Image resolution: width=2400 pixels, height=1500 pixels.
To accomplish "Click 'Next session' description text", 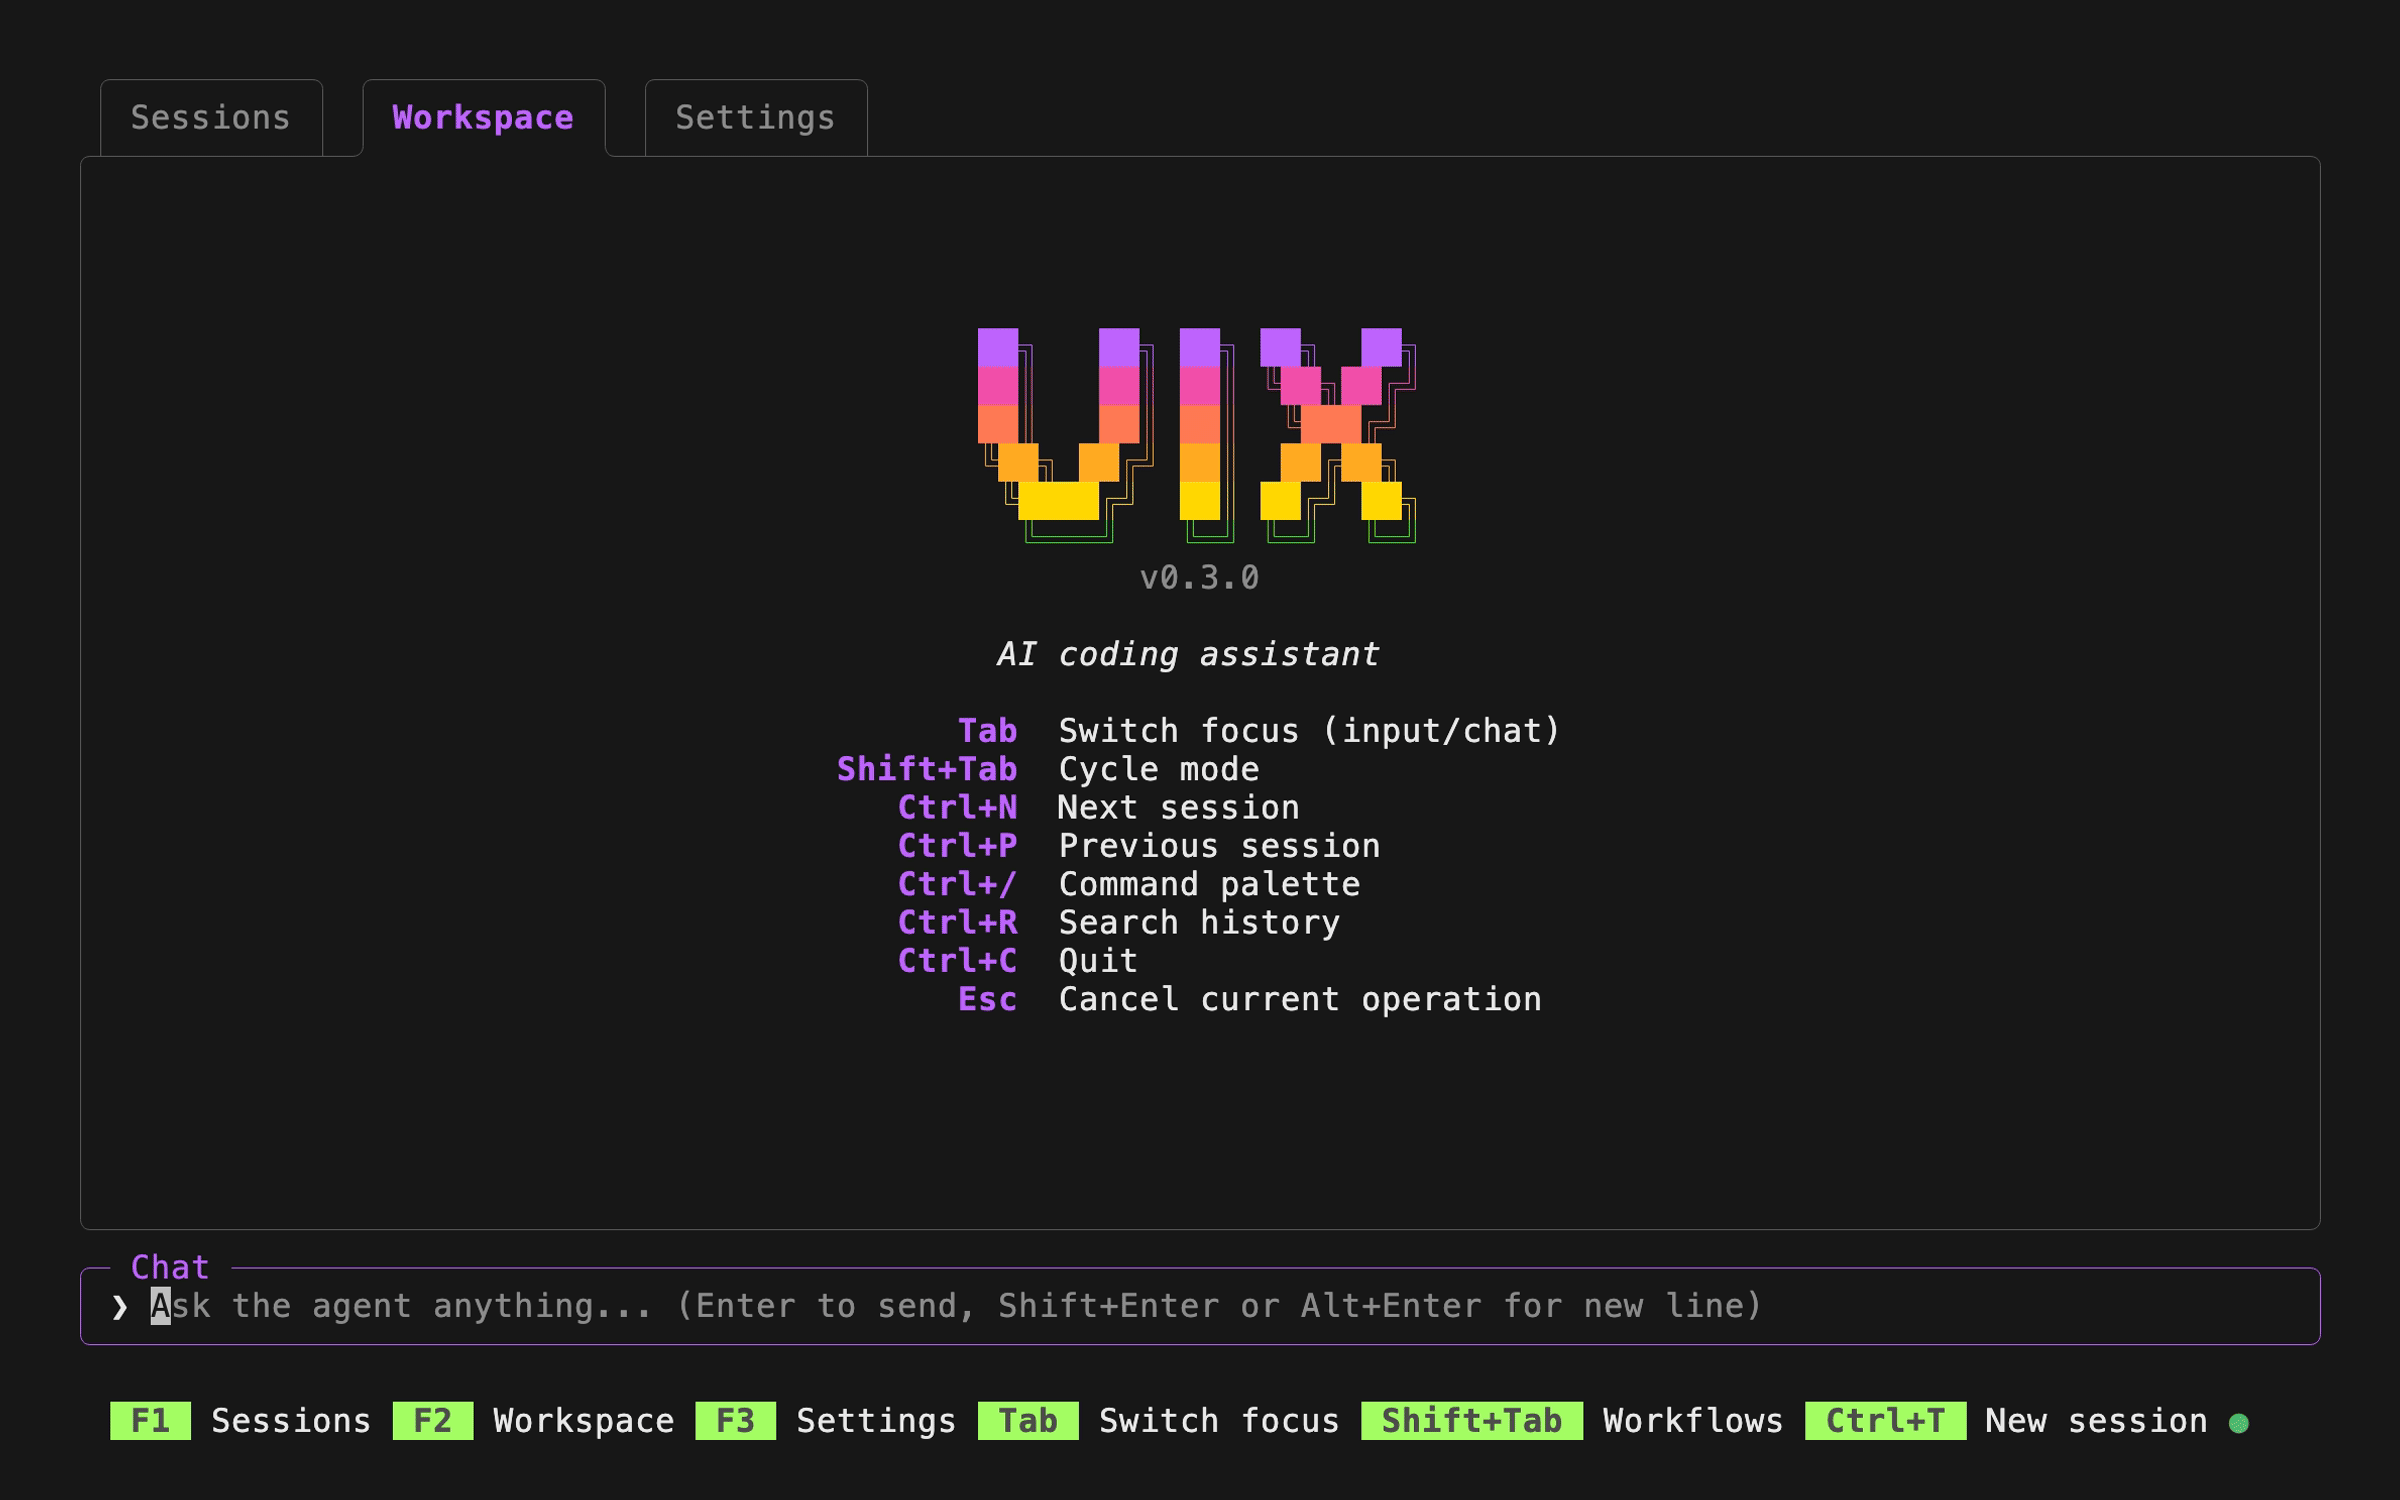I will coord(1179,807).
